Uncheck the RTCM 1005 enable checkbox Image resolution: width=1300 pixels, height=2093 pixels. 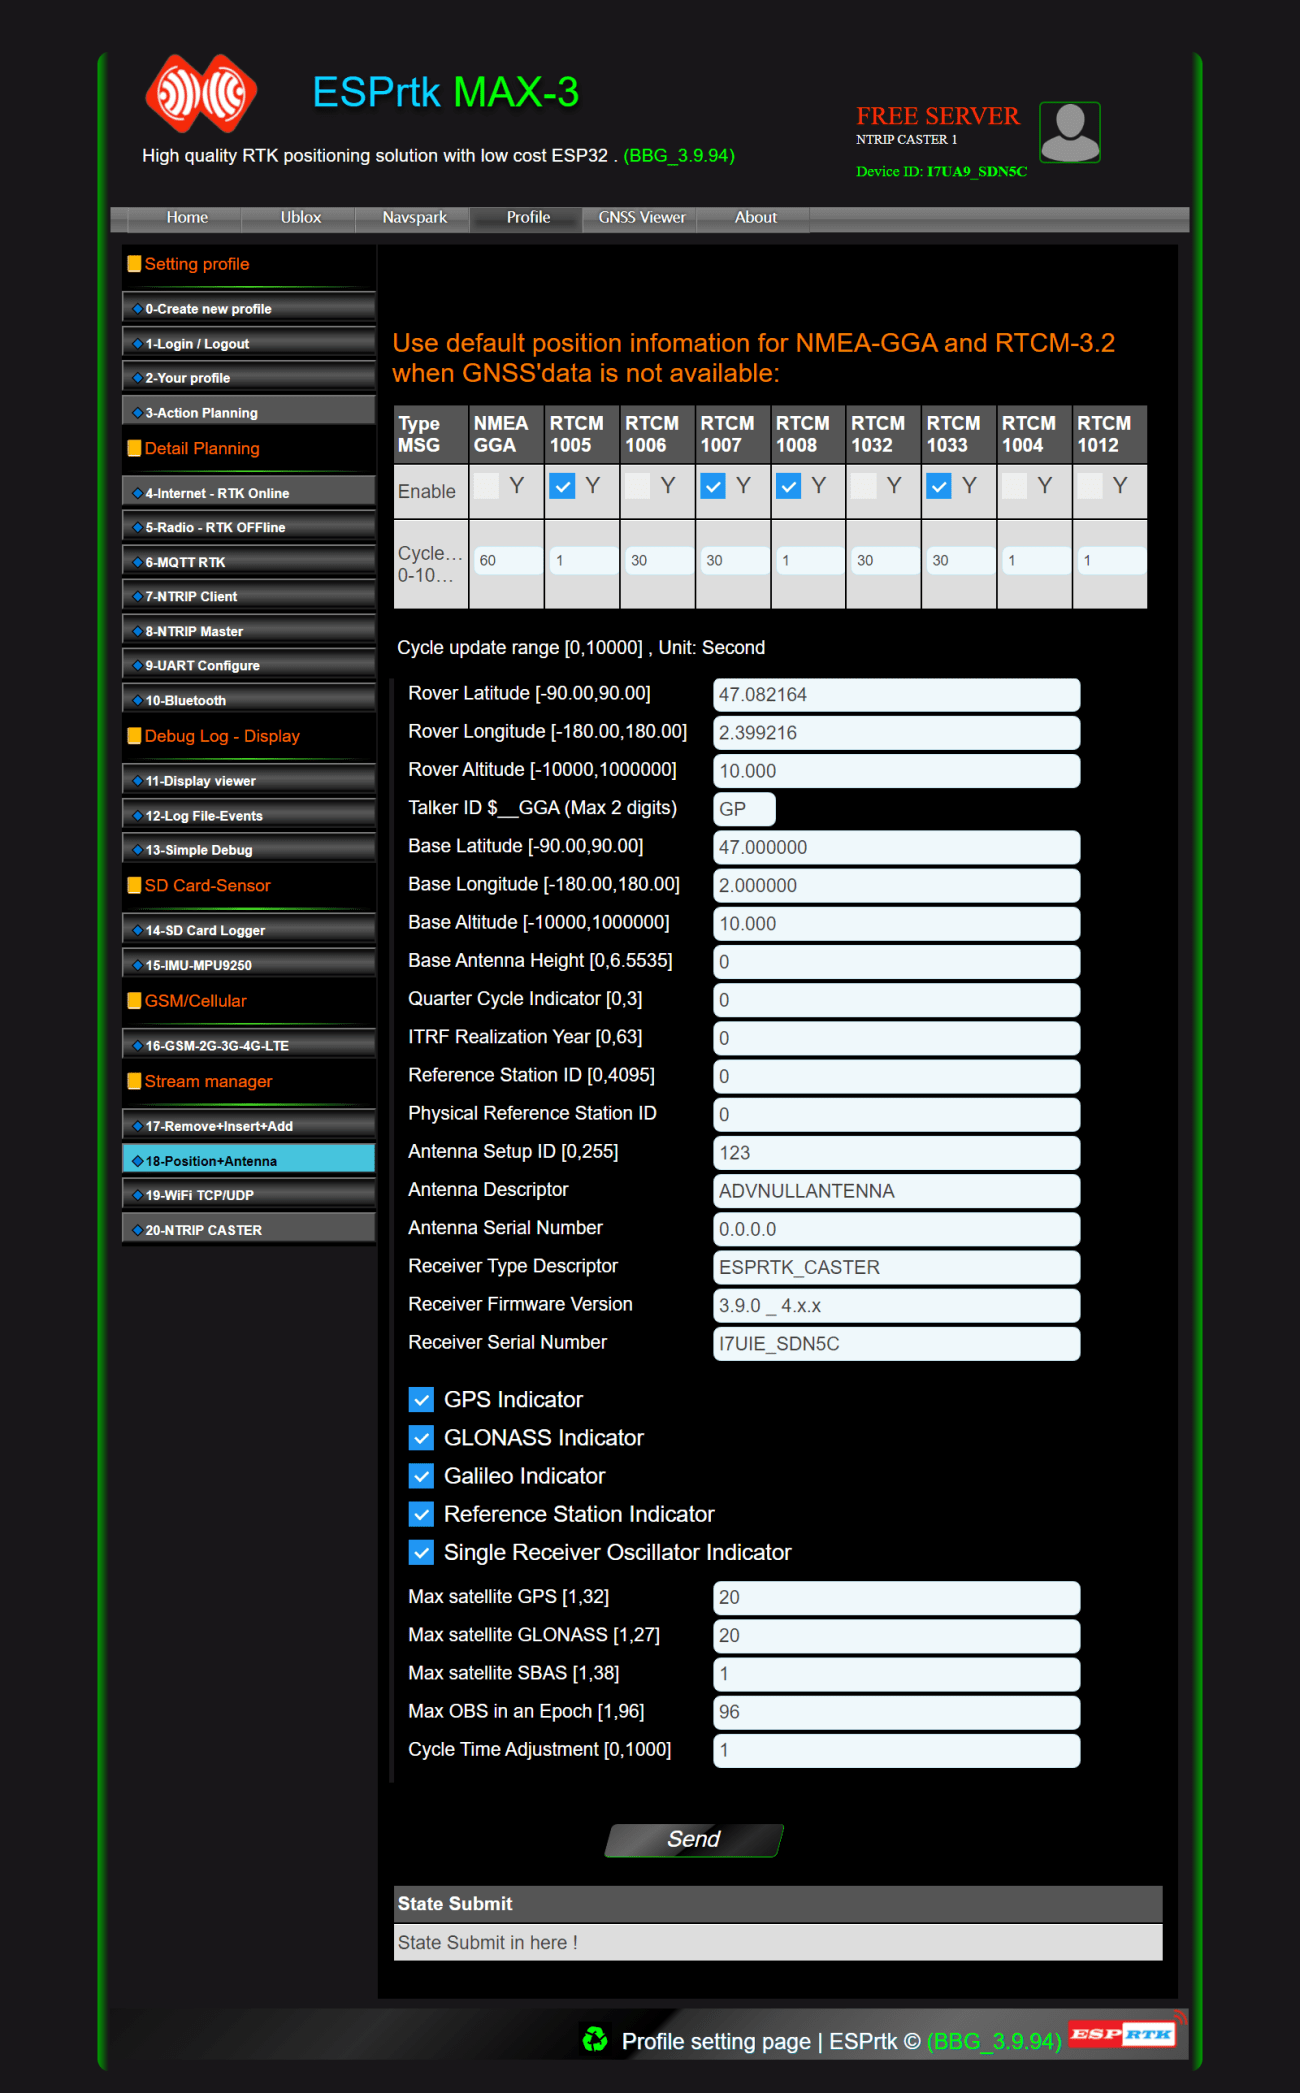pos(563,486)
